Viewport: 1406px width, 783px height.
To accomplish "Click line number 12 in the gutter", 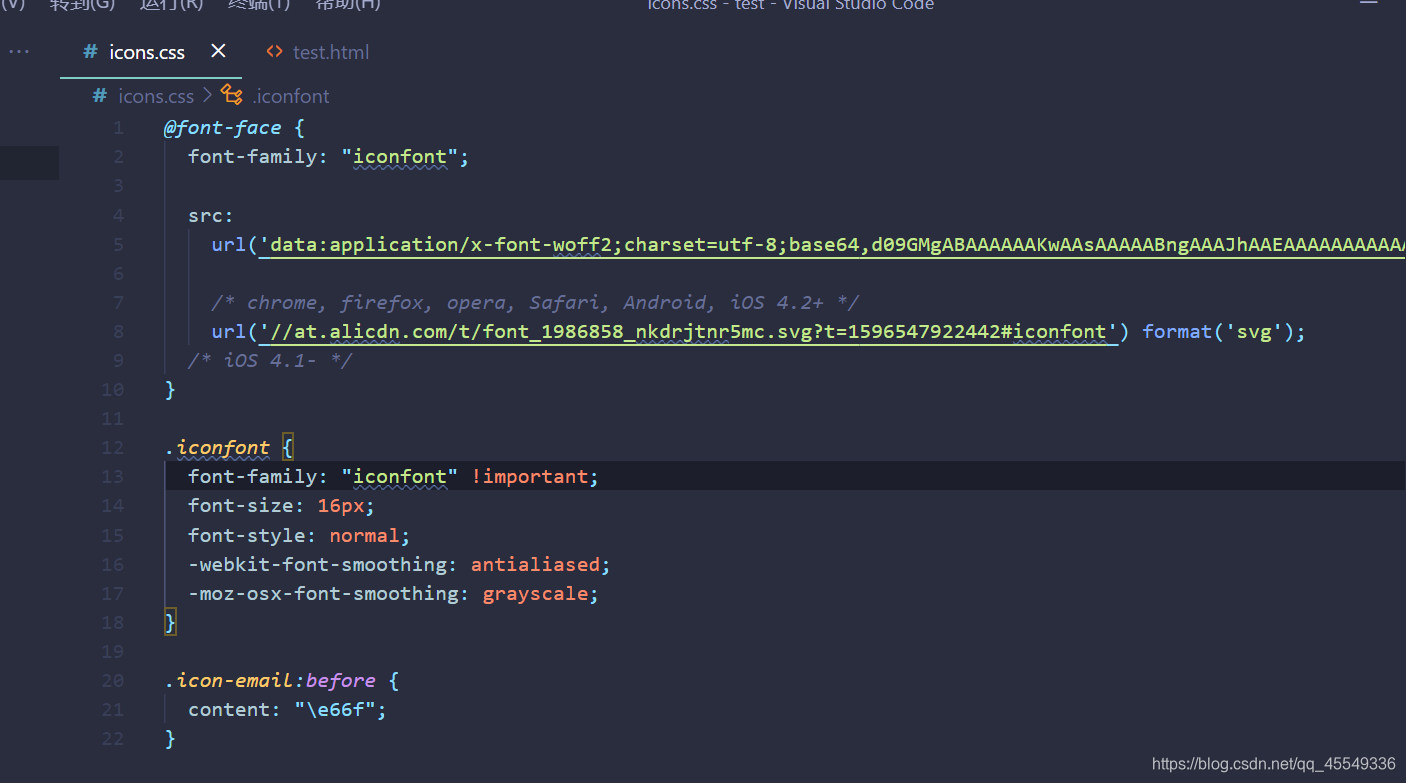I will (x=113, y=447).
